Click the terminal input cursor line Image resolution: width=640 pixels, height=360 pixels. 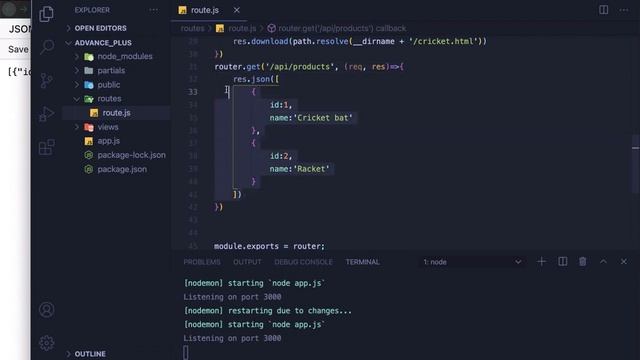pos(186,352)
